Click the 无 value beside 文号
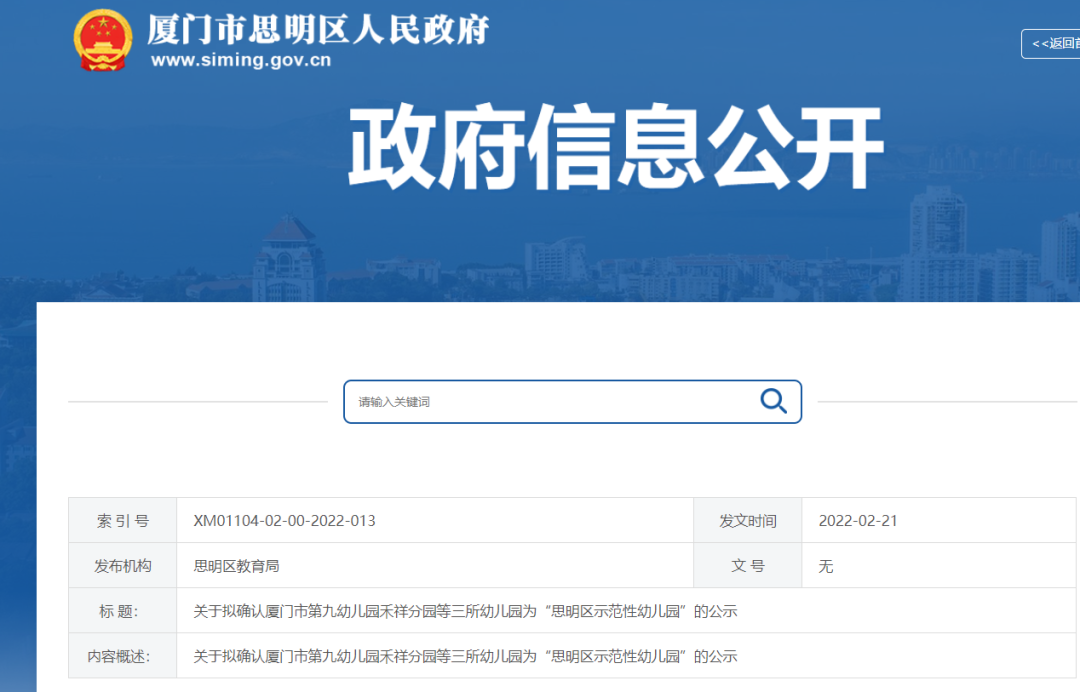The image size is (1080, 692). point(826,566)
